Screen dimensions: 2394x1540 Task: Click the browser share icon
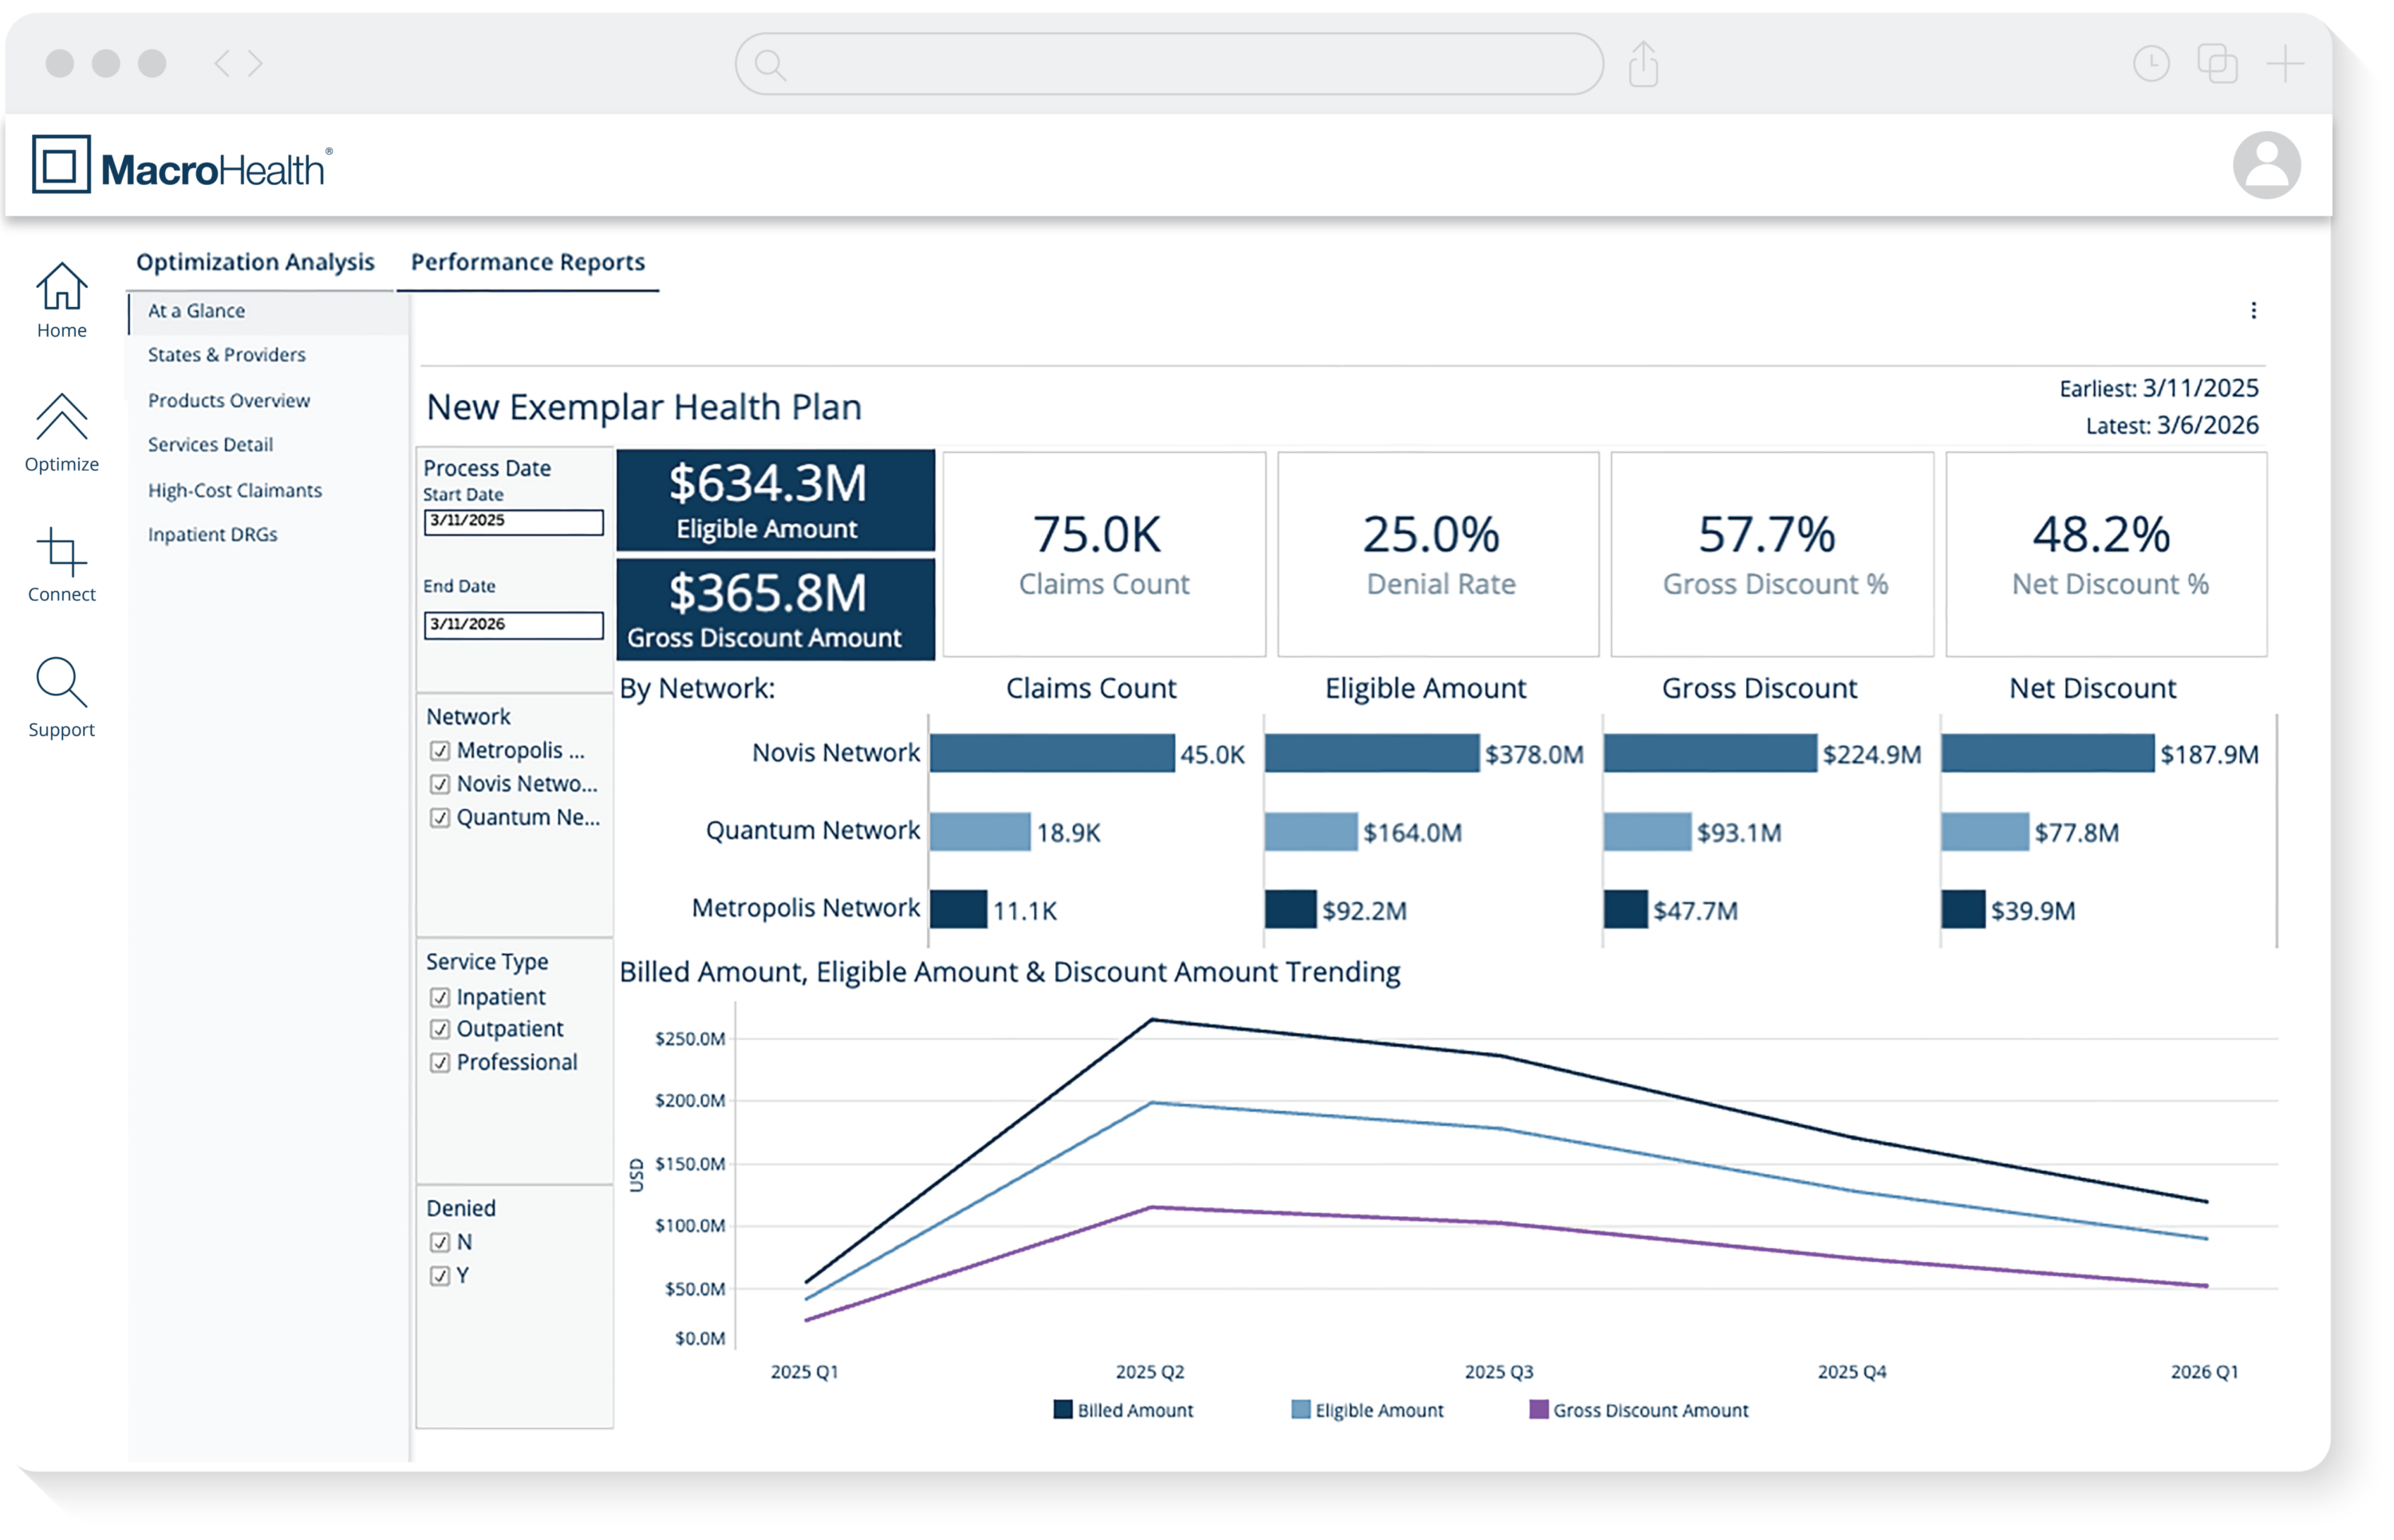[x=1643, y=65]
